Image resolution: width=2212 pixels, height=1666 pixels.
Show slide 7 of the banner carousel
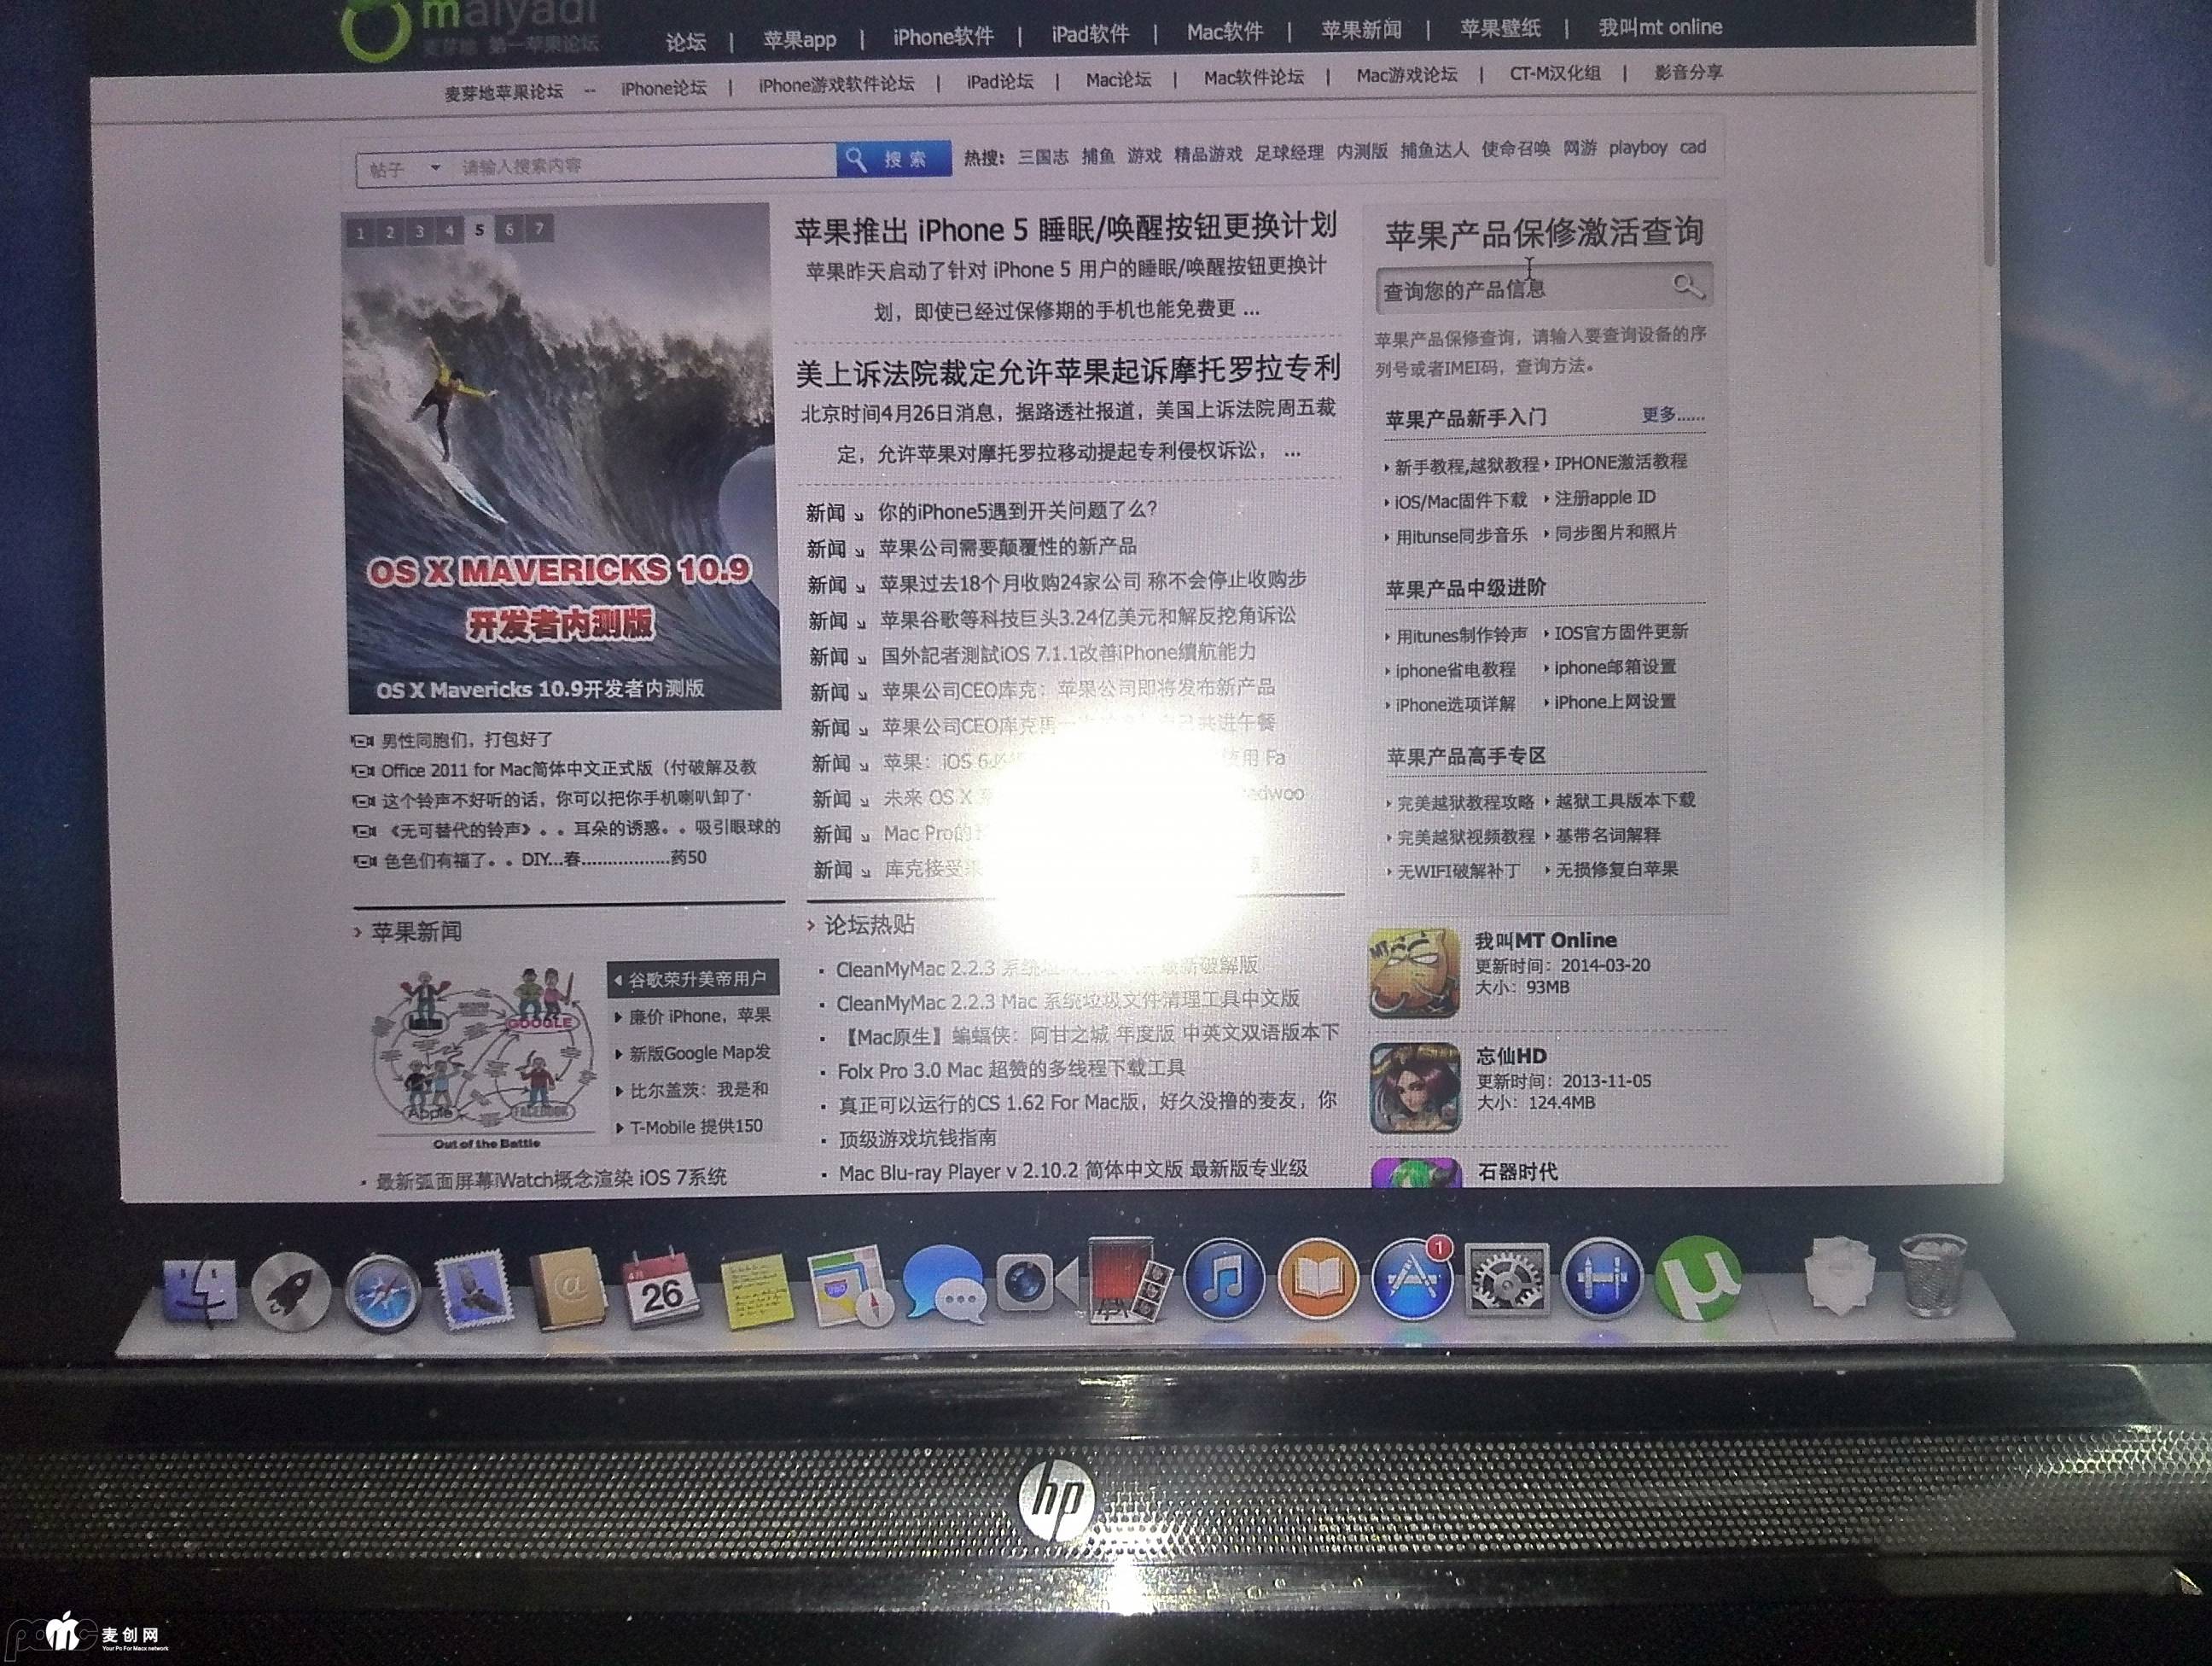click(539, 229)
